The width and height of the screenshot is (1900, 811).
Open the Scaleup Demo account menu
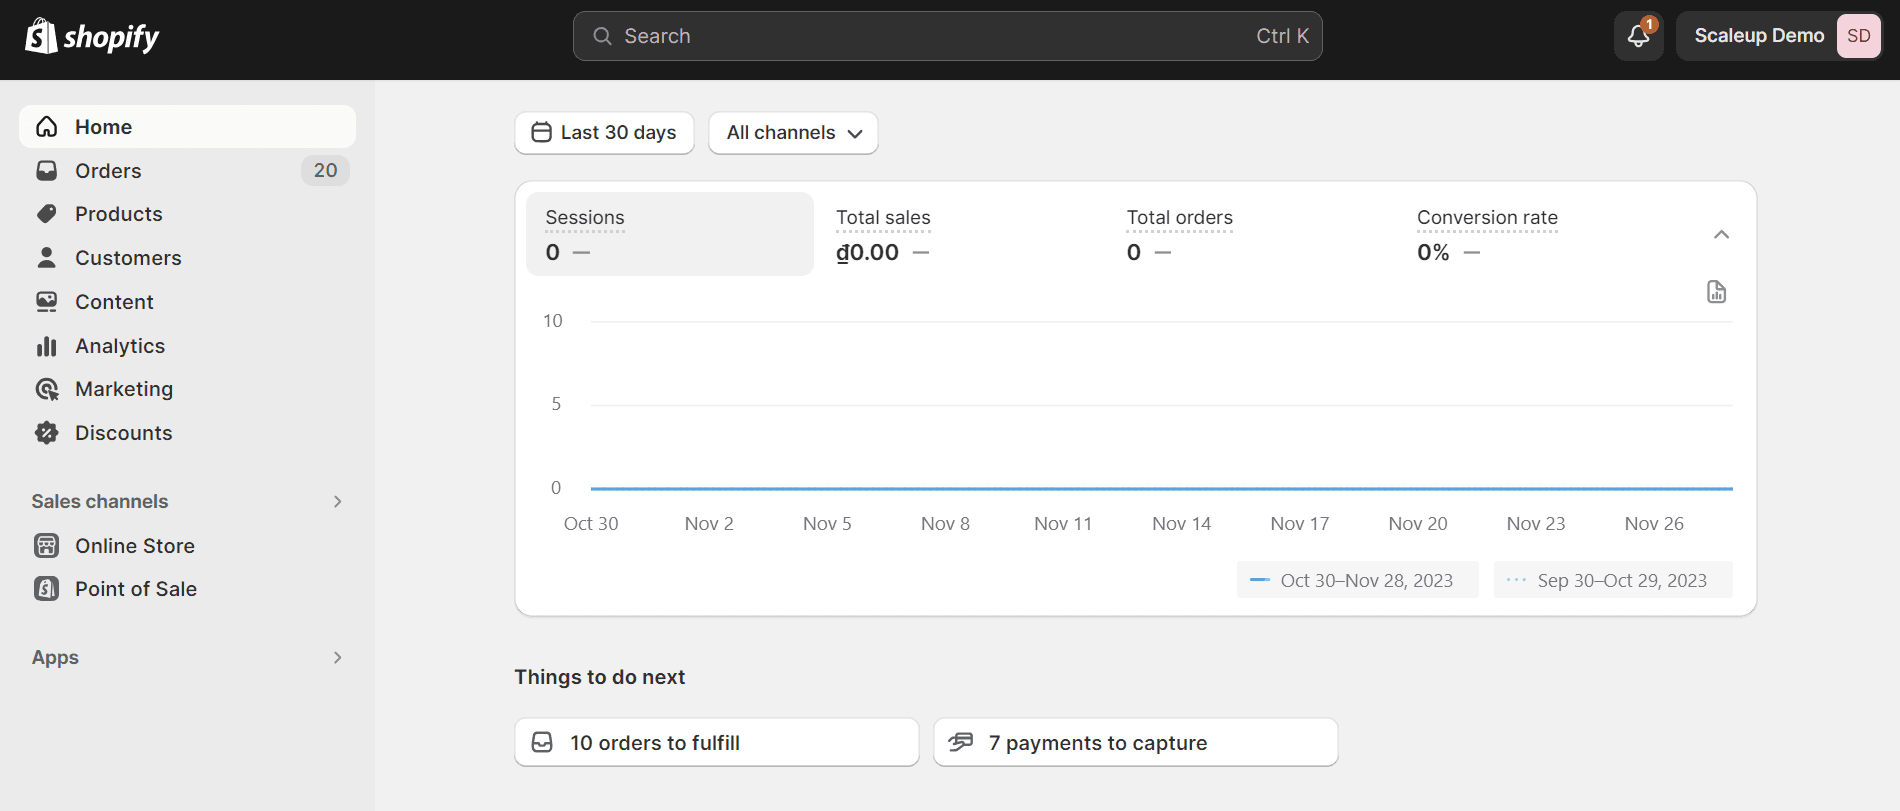1779,36
